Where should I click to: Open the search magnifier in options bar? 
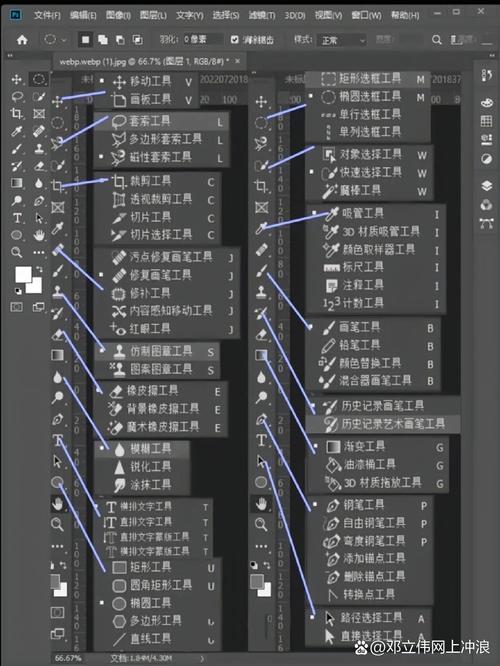tap(436, 40)
